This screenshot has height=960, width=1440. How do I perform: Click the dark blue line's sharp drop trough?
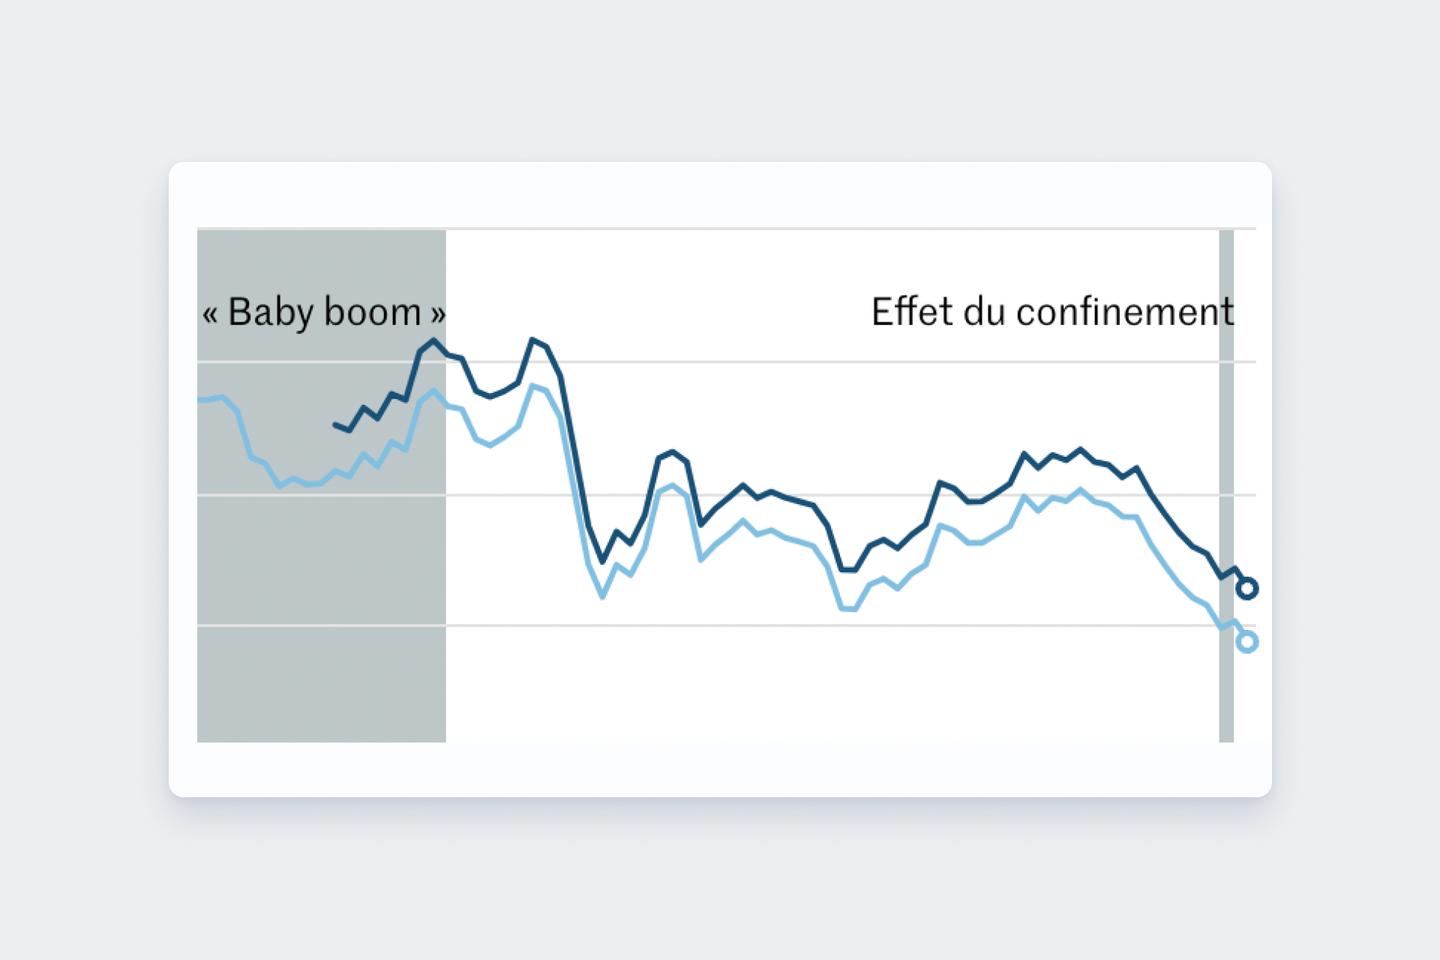[x=602, y=562]
